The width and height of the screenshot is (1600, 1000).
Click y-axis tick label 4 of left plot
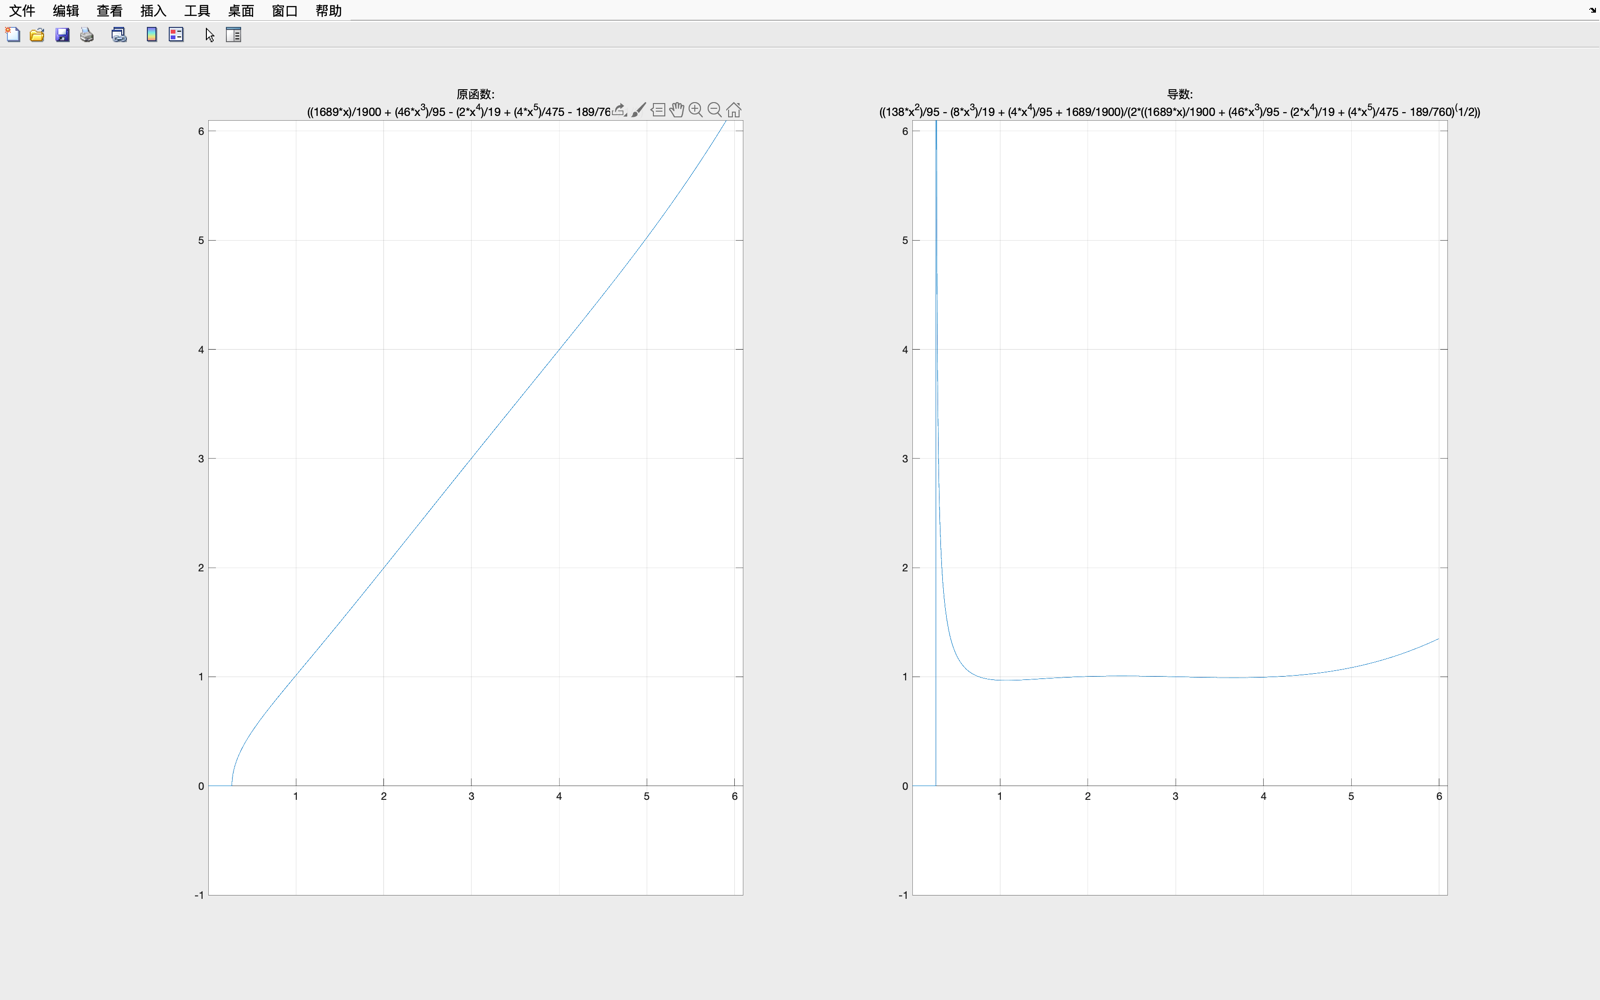pos(201,350)
